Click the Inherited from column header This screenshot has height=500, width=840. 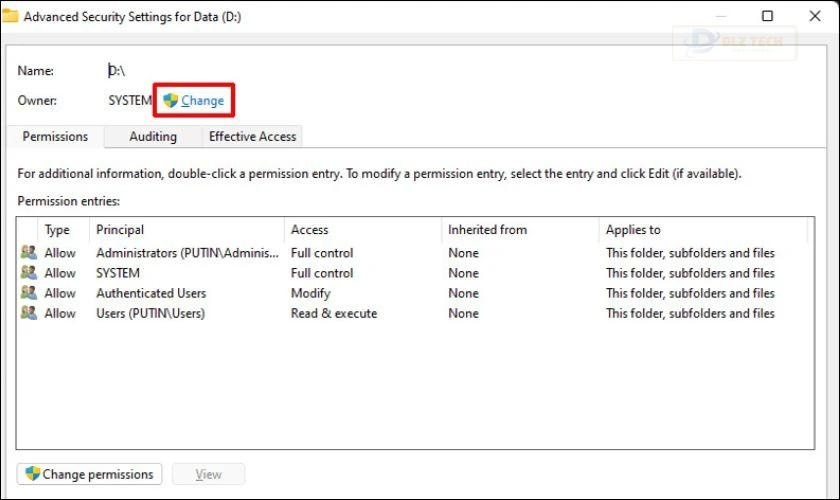point(486,230)
